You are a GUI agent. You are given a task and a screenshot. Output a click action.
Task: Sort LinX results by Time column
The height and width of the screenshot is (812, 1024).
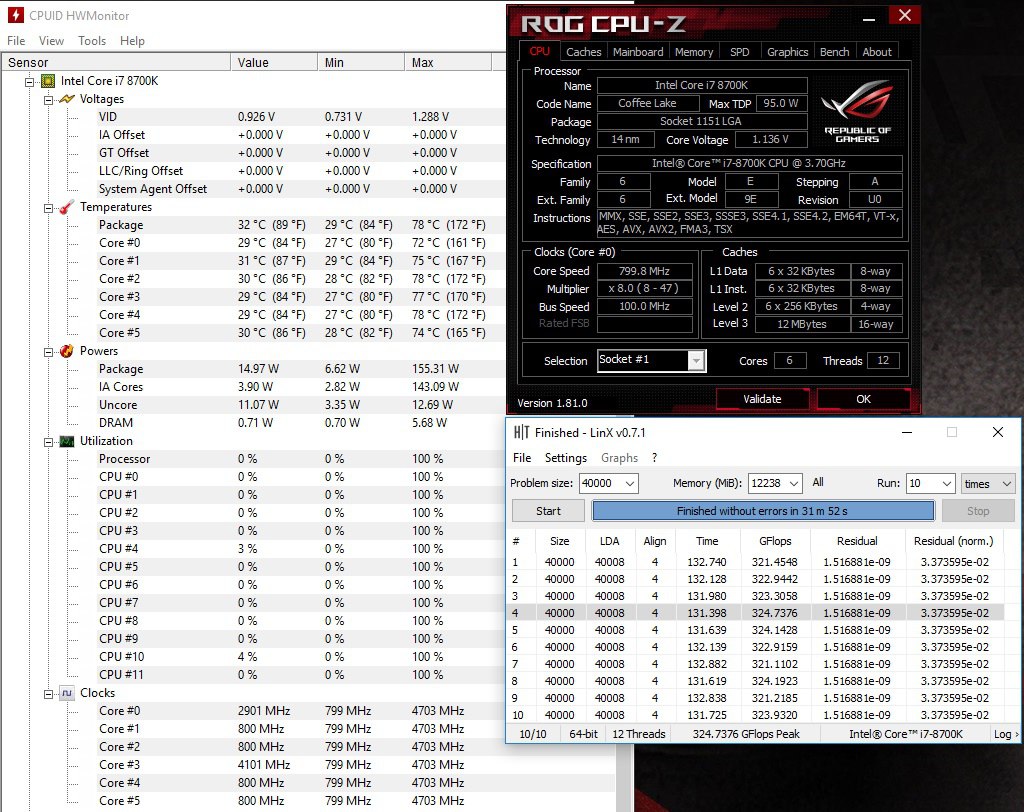point(707,541)
